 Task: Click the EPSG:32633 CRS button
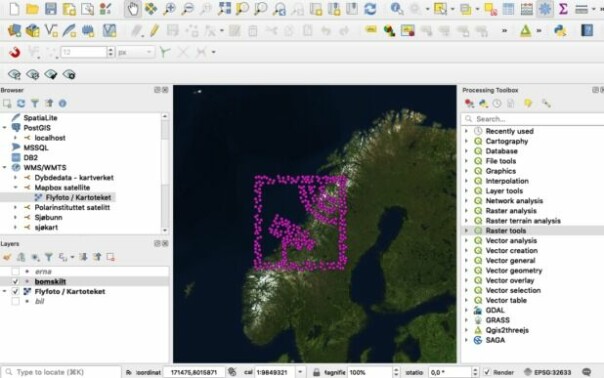point(547,372)
